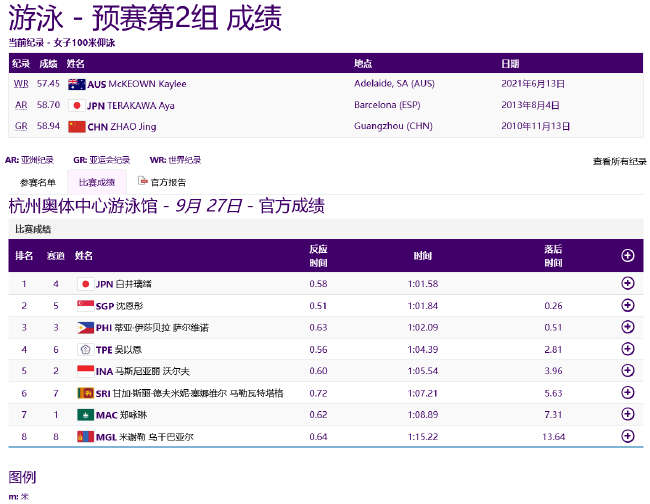Select location Adelaide, SA (AUS)
This screenshot has height=504, width=650.
click(394, 84)
